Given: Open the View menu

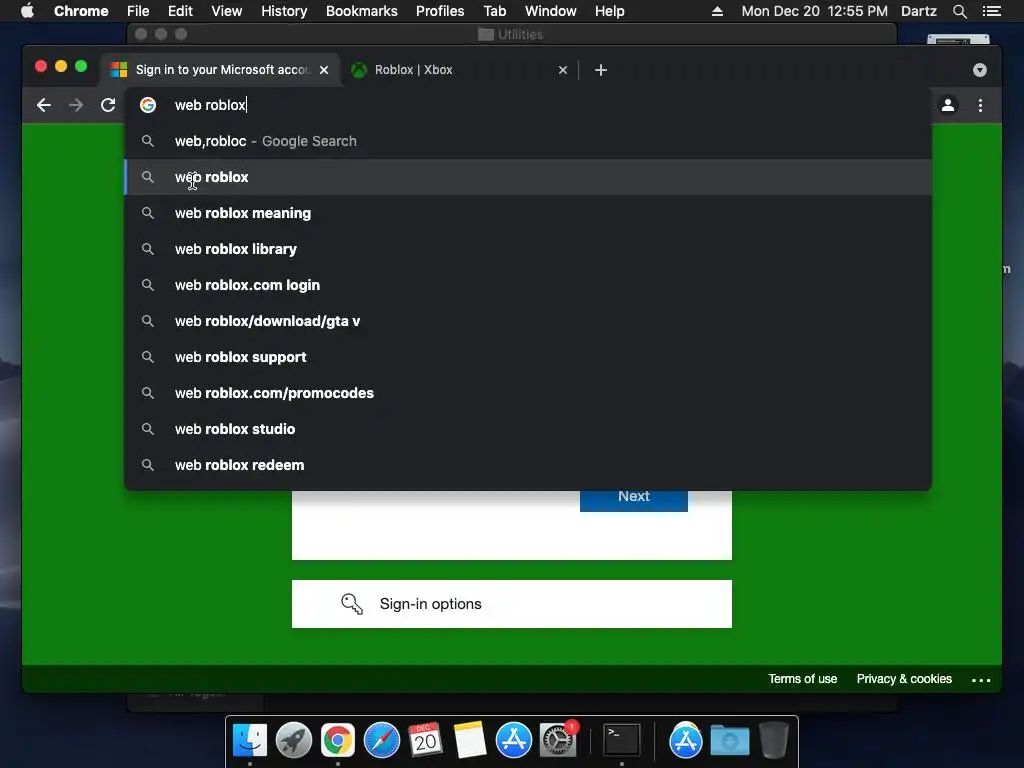Looking at the screenshot, I should [x=226, y=11].
